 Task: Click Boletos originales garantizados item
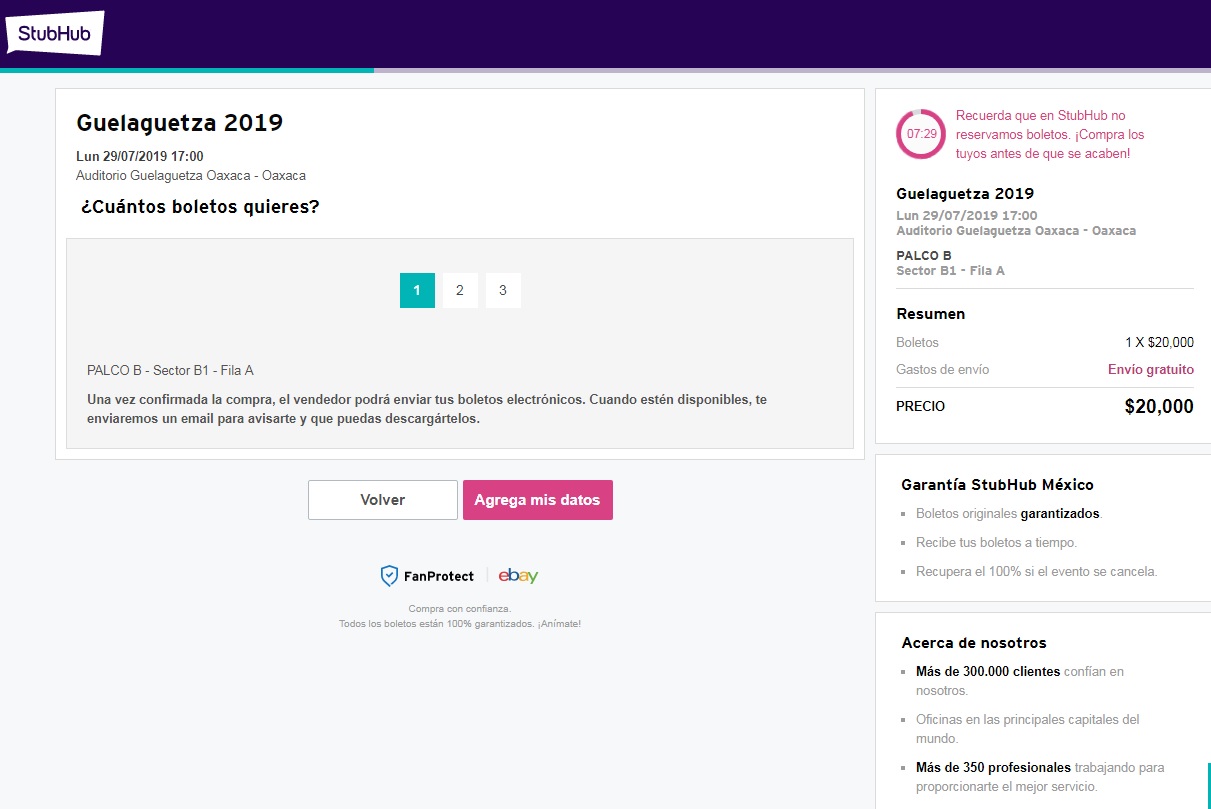pyautogui.click(x=1007, y=514)
